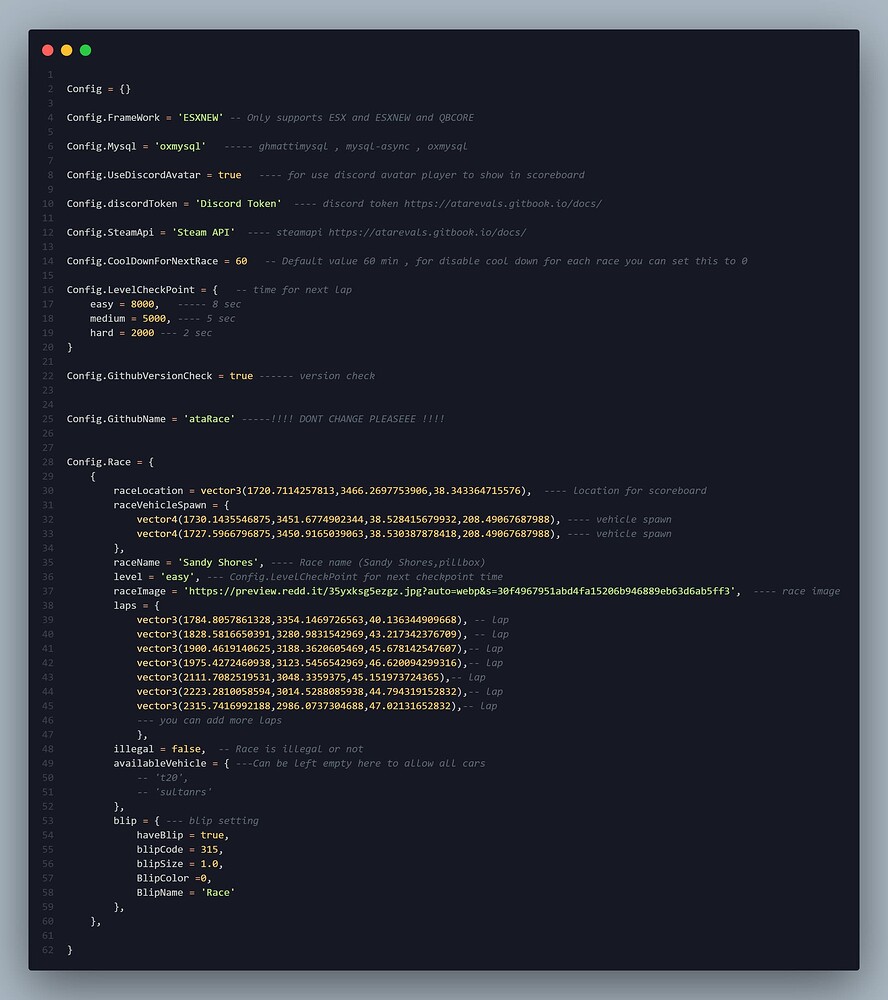The image size is (888, 1000).
Task: Select the 'Discord Token' string
Action: pos(238,203)
